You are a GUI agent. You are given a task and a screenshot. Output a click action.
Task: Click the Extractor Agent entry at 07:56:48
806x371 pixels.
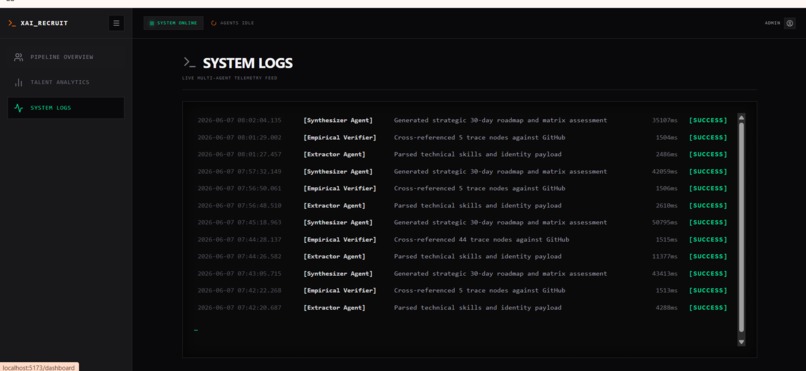click(x=334, y=206)
